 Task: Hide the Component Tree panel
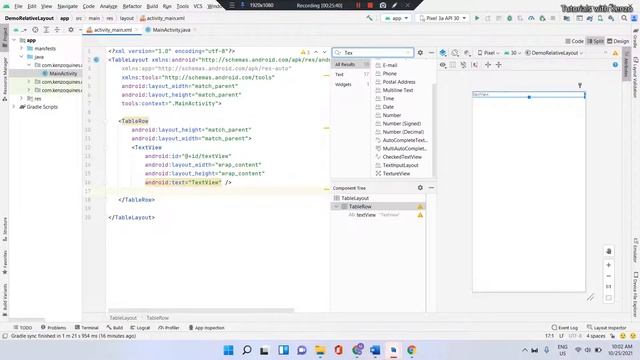coord(431,188)
